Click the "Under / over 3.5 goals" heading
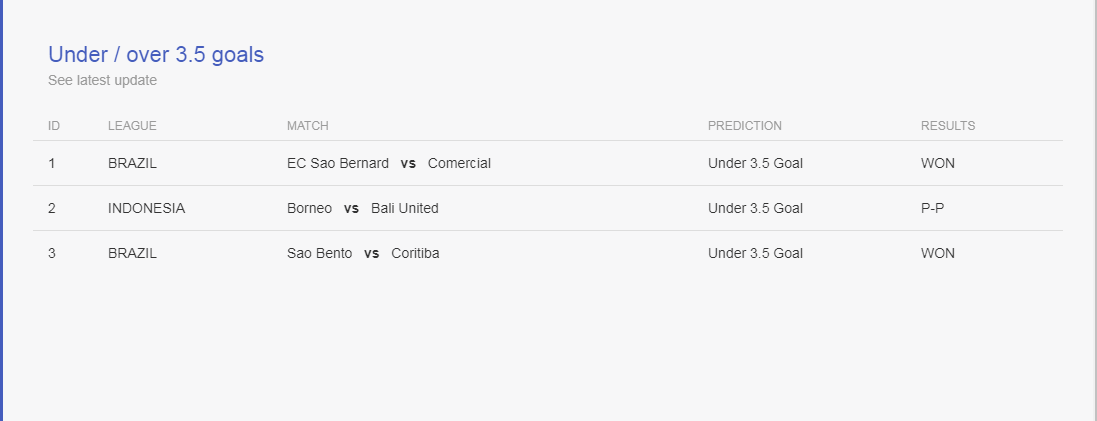Image resolution: width=1097 pixels, height=421 pixels. point(156,55)
